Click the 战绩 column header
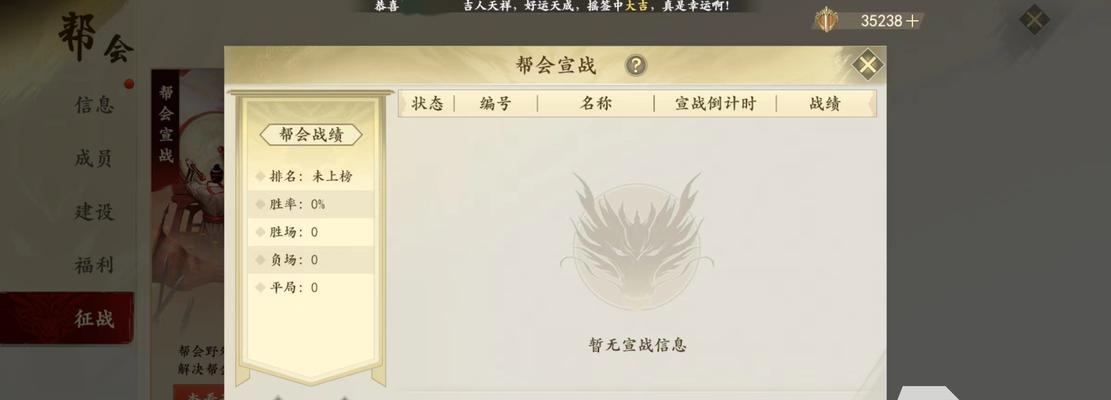 (x=825, y=103)
